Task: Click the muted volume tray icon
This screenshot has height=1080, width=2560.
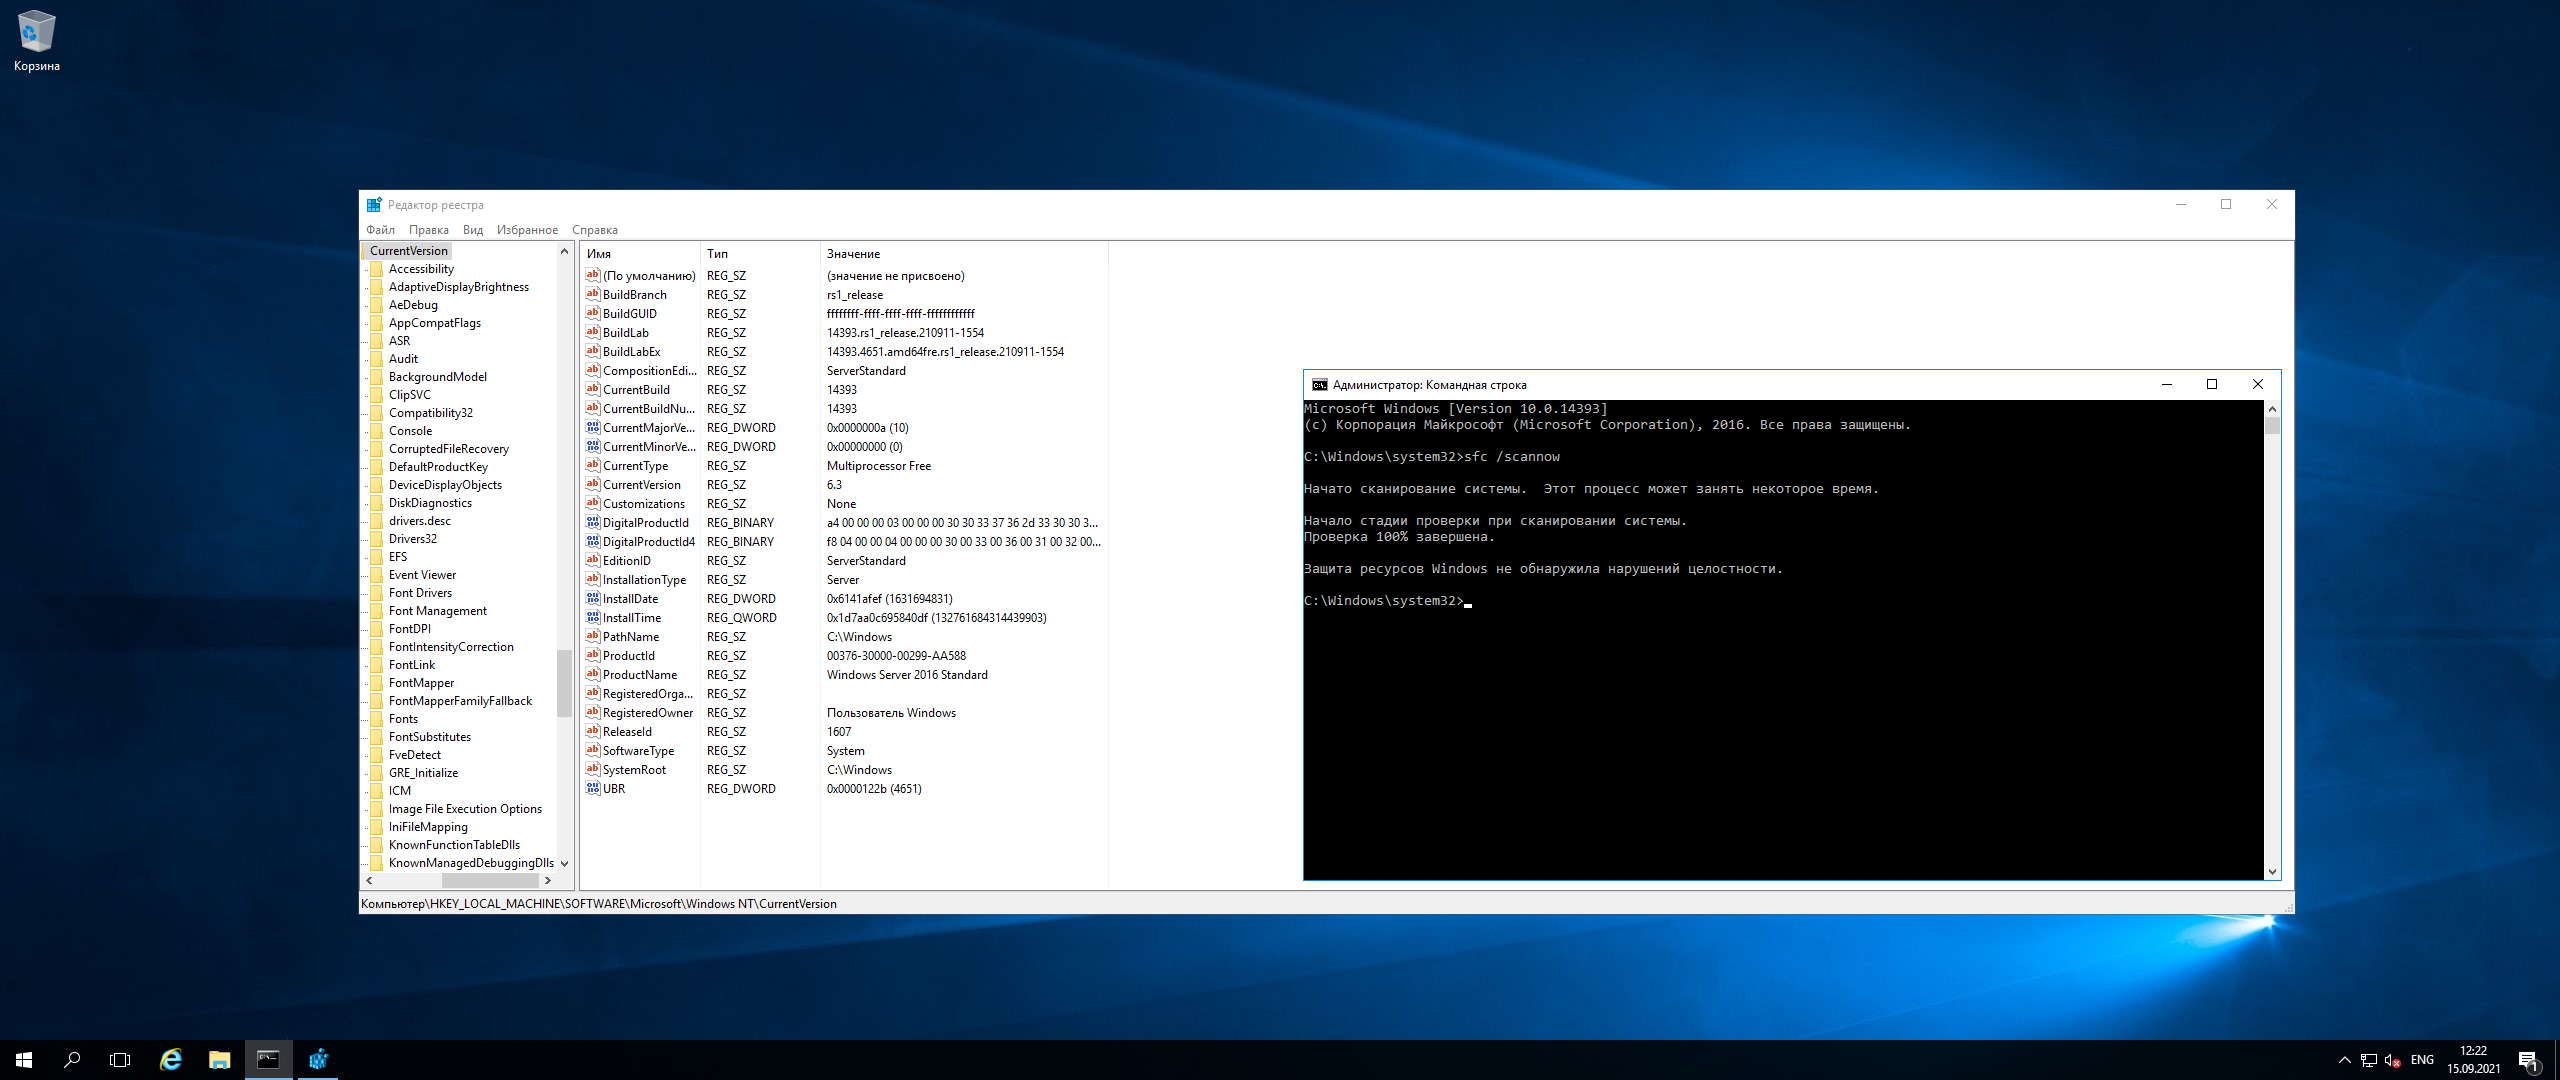Action: 2393,1060
